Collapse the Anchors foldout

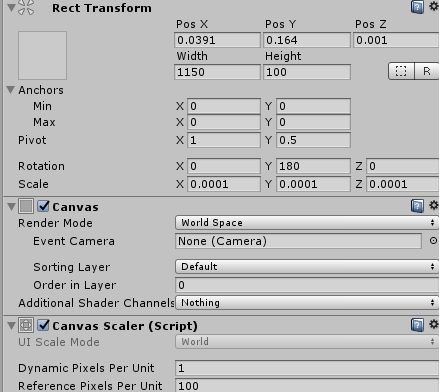coord(11,90)
